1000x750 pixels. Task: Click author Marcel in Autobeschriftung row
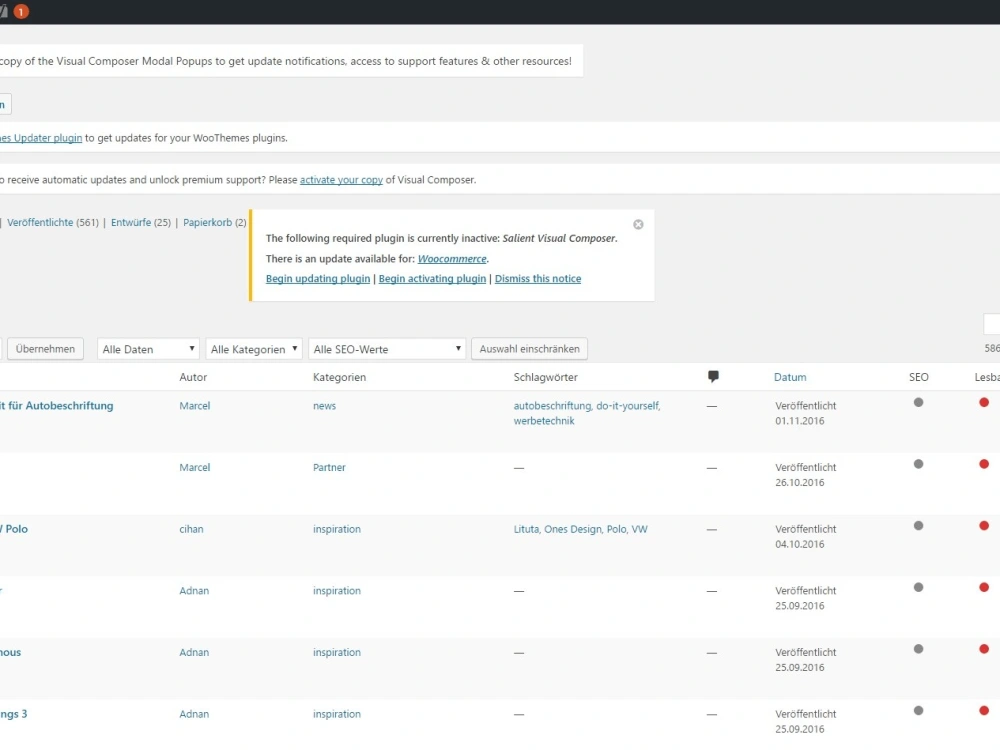tap(195, 406)
